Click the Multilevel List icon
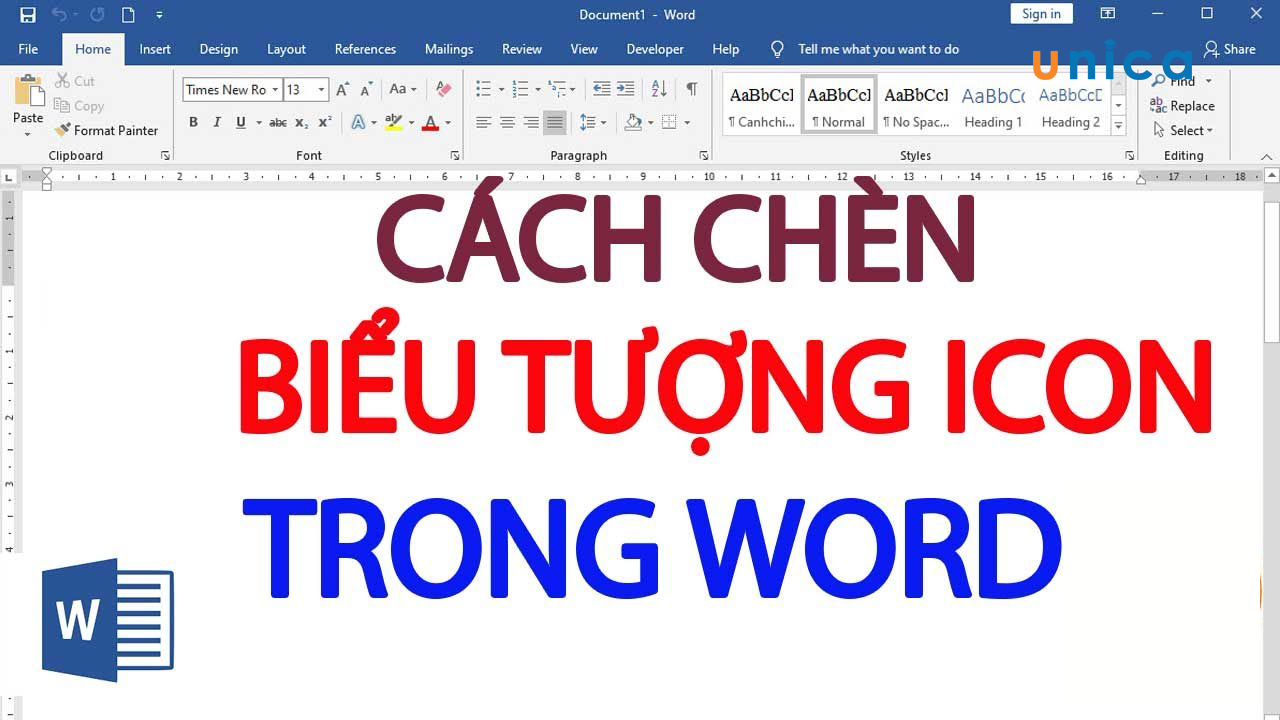The image size is (1280, 720). (x=557, y=90)
